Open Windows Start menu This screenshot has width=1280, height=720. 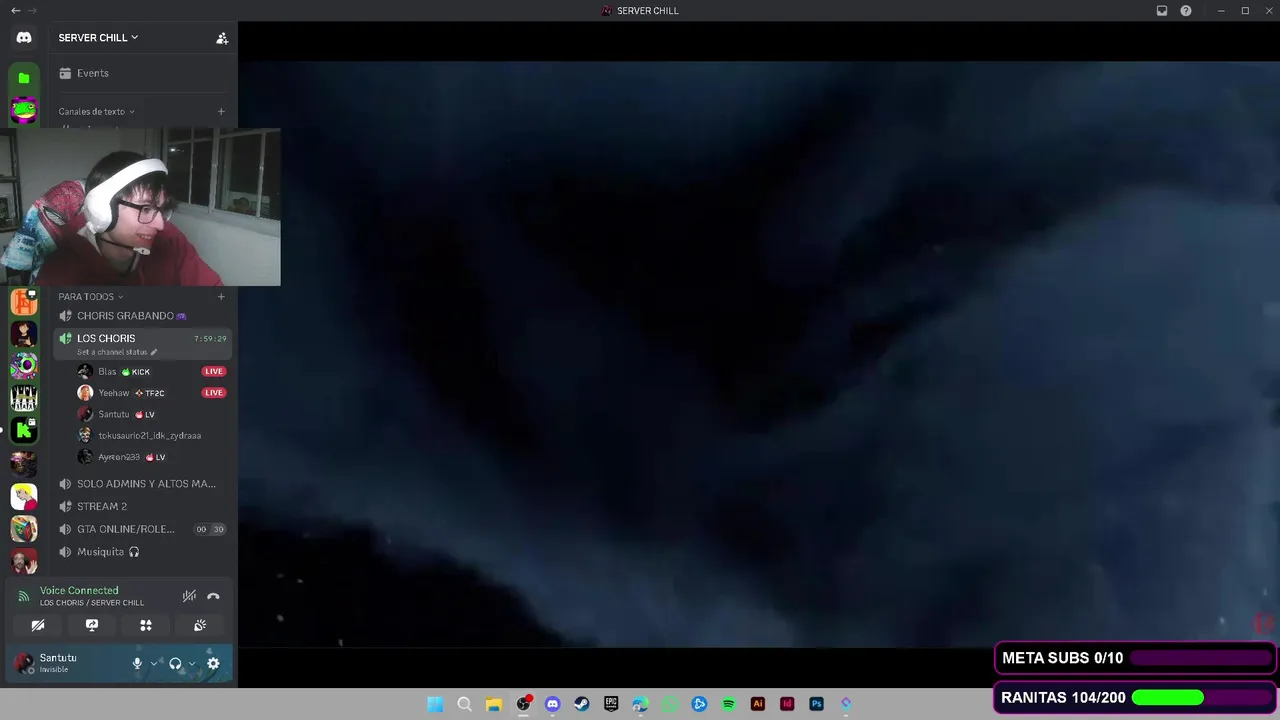click(435, 704)
